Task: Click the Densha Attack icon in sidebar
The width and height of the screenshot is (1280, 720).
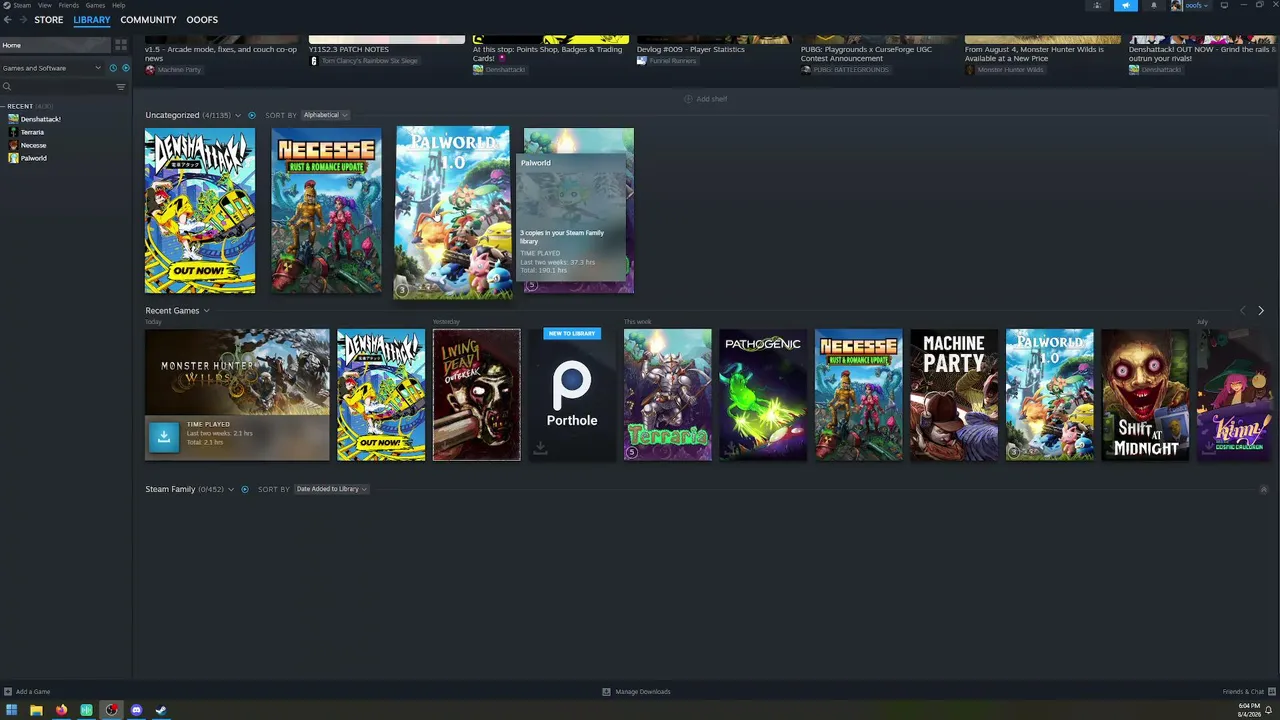Action: point(13,119)
